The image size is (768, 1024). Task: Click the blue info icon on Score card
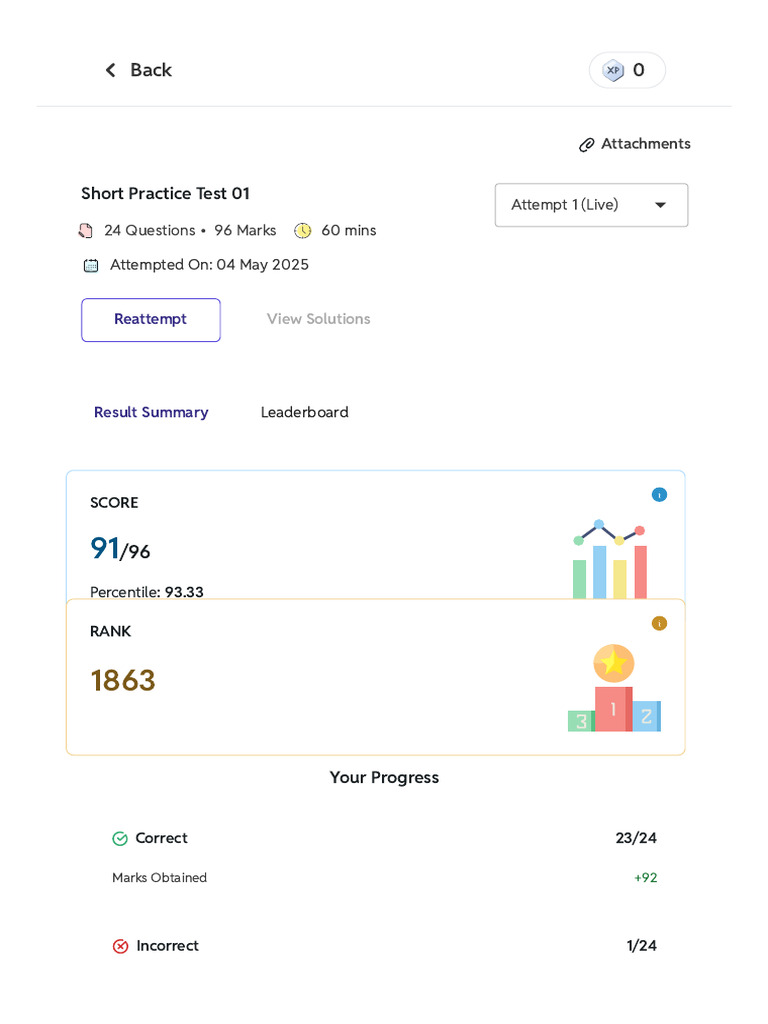point(660,495)
